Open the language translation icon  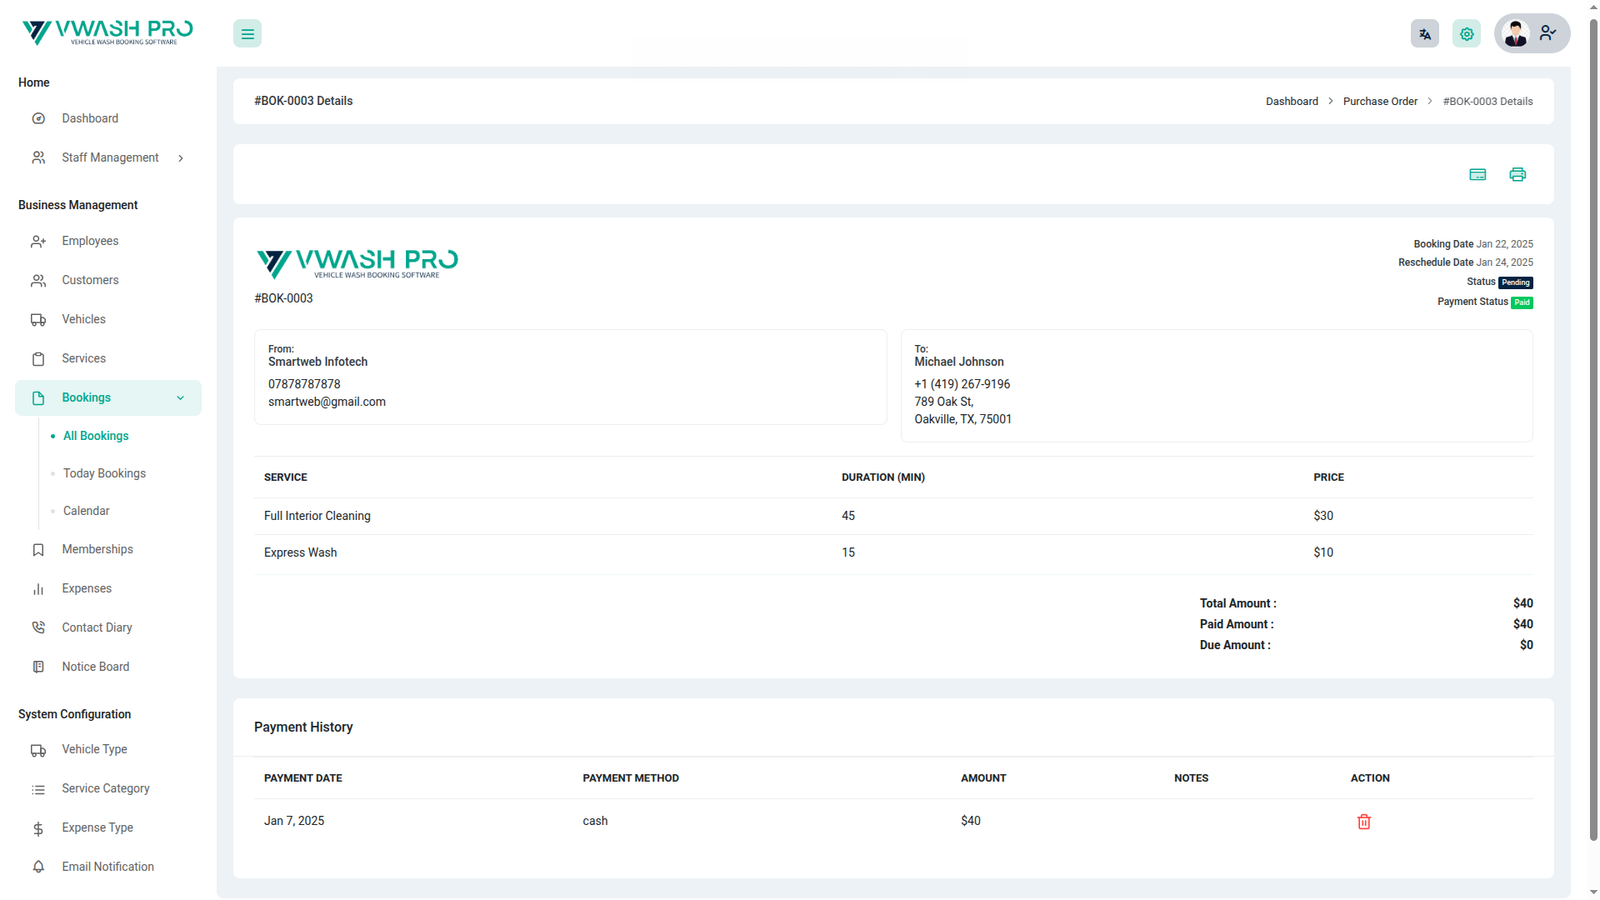[x=1424, y=34]
